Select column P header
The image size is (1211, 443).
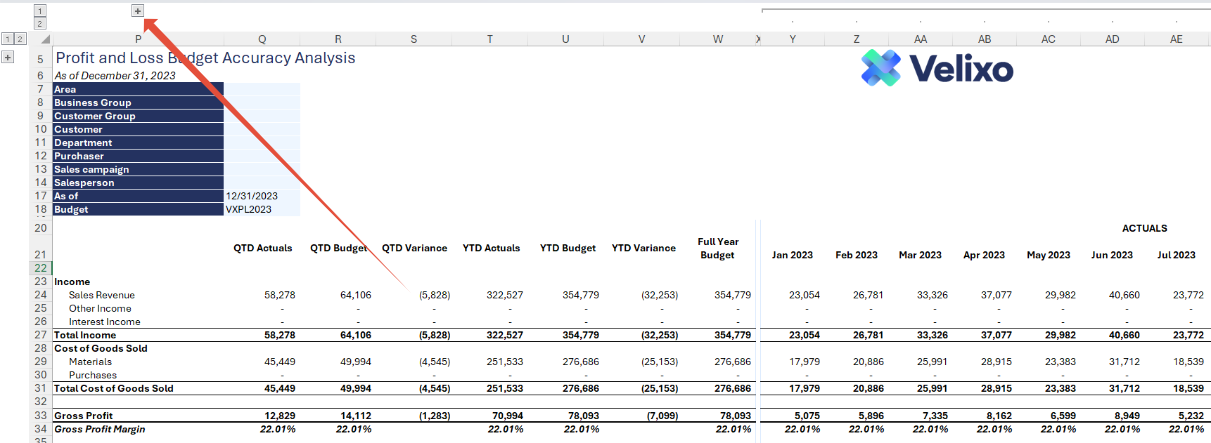(138, 39)
